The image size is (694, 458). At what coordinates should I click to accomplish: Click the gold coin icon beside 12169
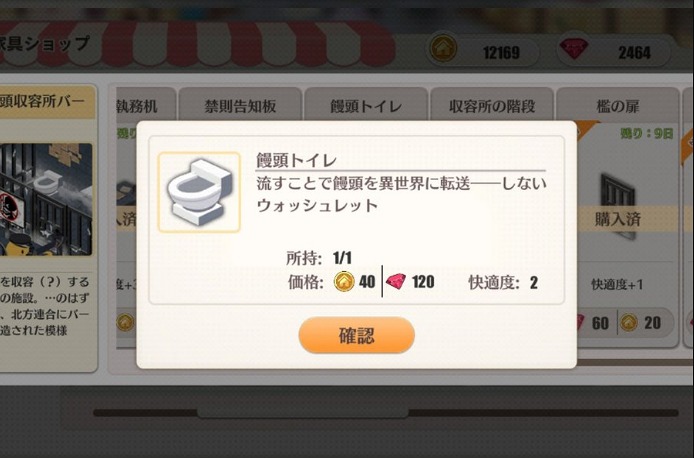tap(443, 48)
